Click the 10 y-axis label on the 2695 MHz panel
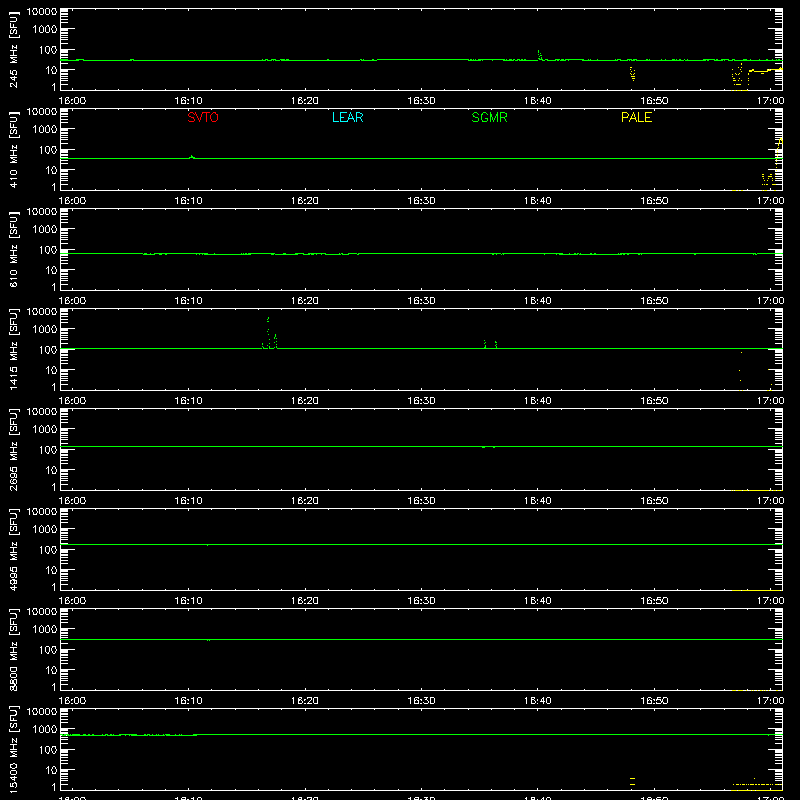Image resolution: width=800 pixels, height=800 pixels. click(51, 470)
